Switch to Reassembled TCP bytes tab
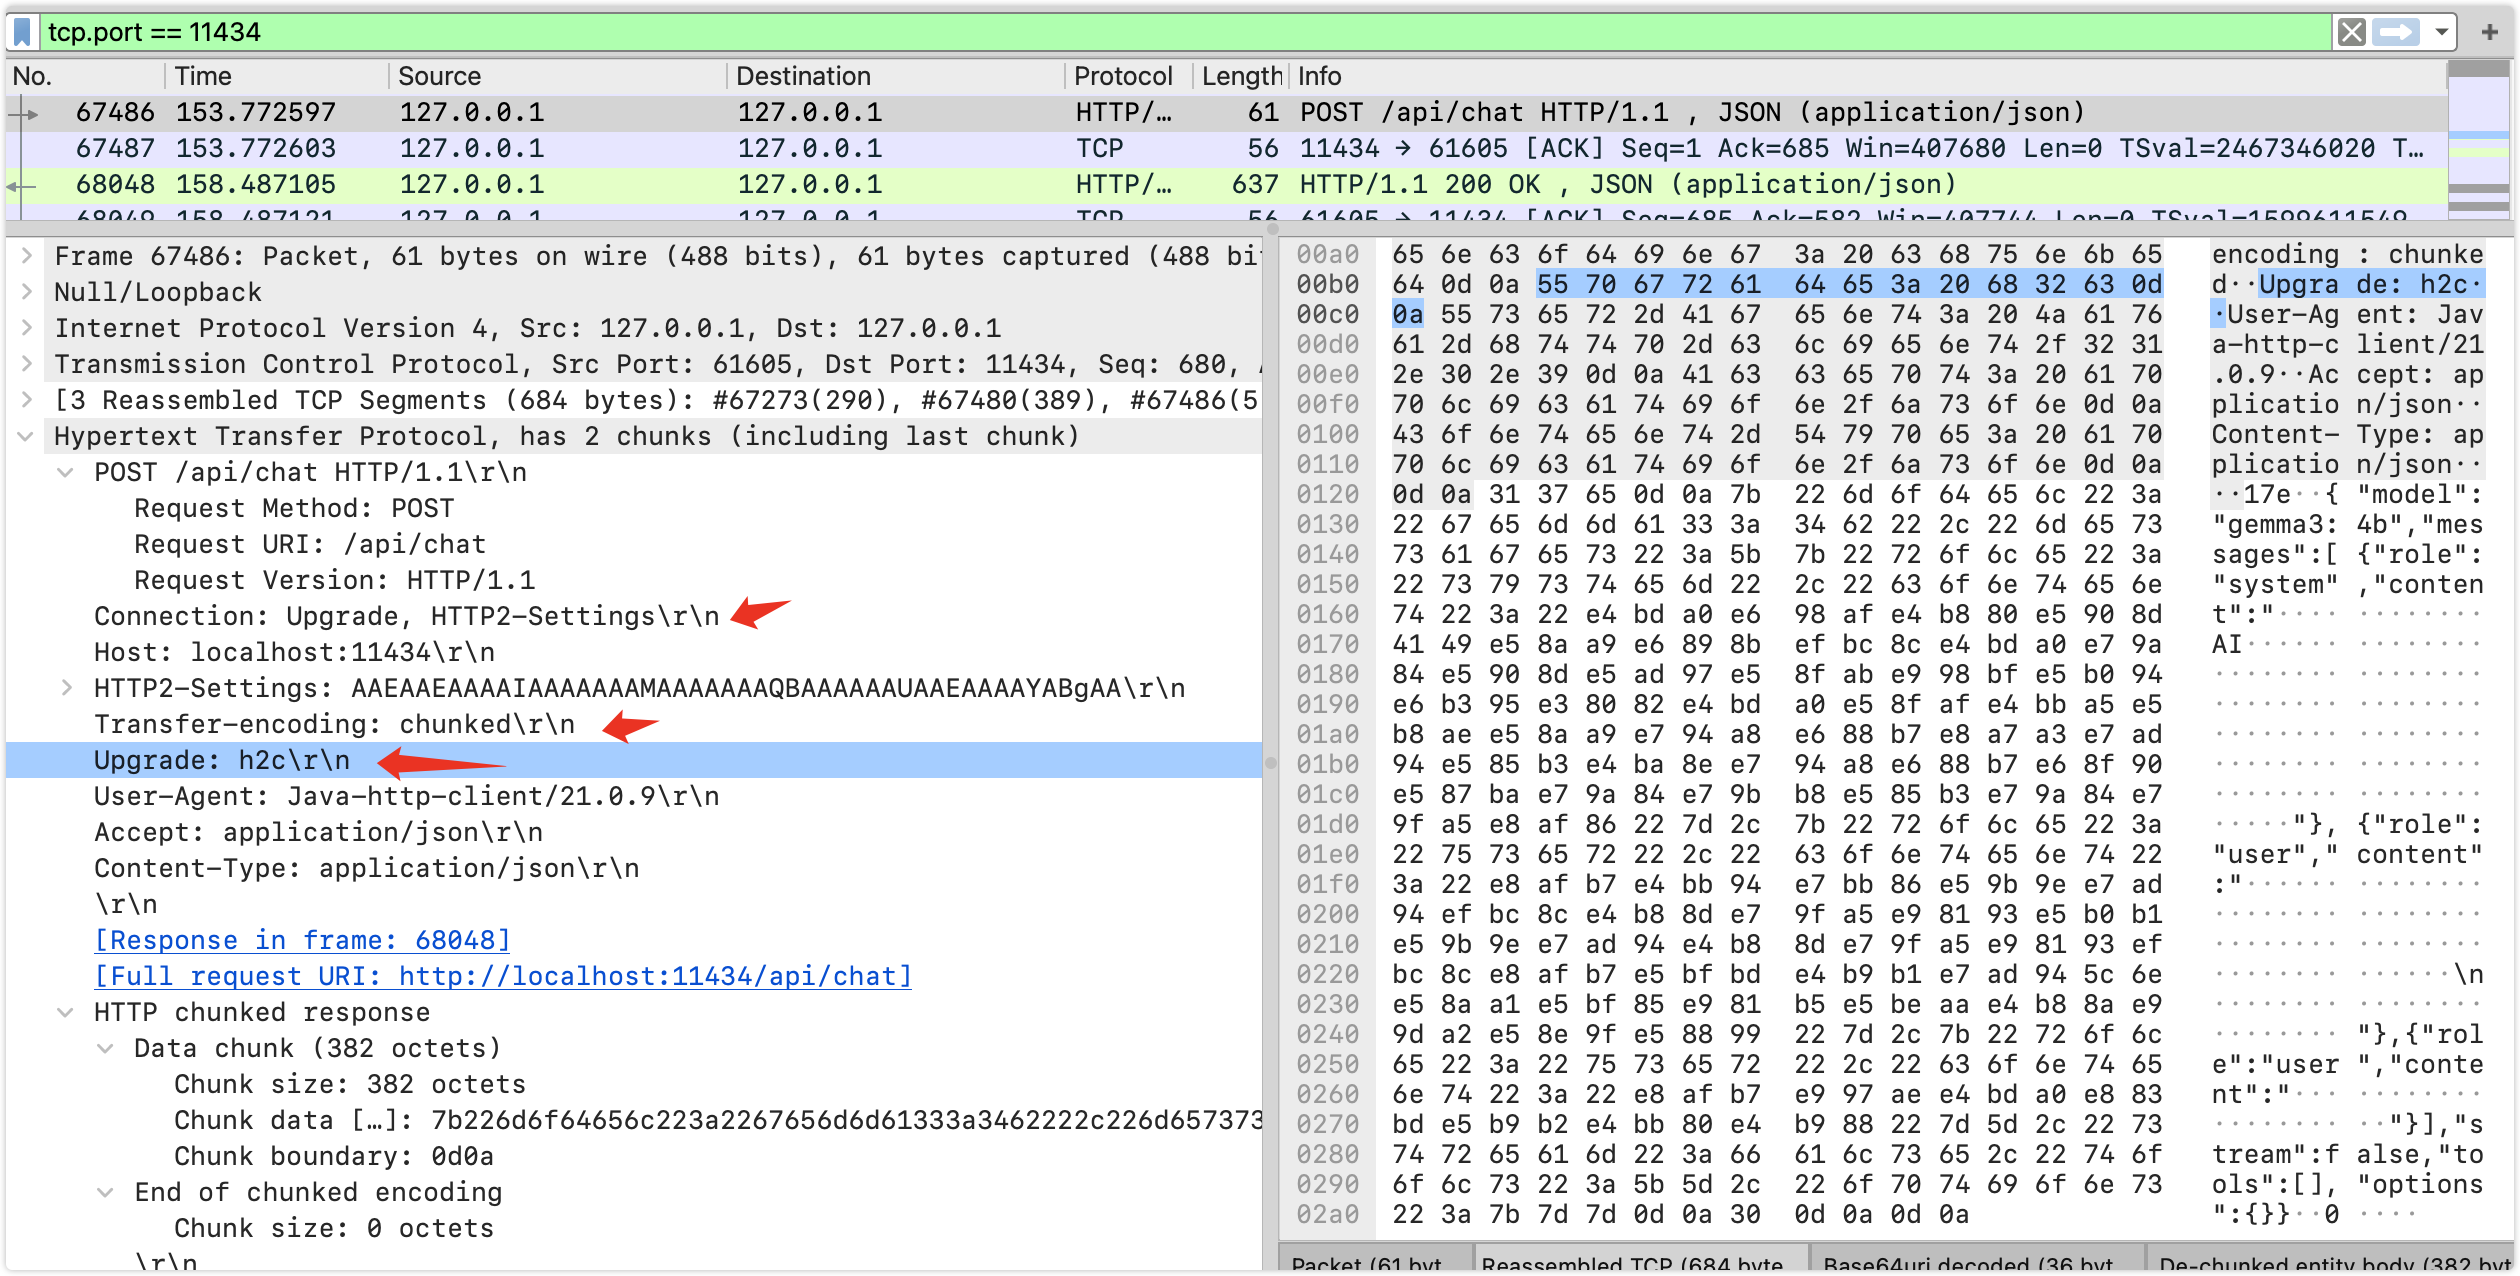Viewport: 2520px width, 1276px height. [1640, 1262]
